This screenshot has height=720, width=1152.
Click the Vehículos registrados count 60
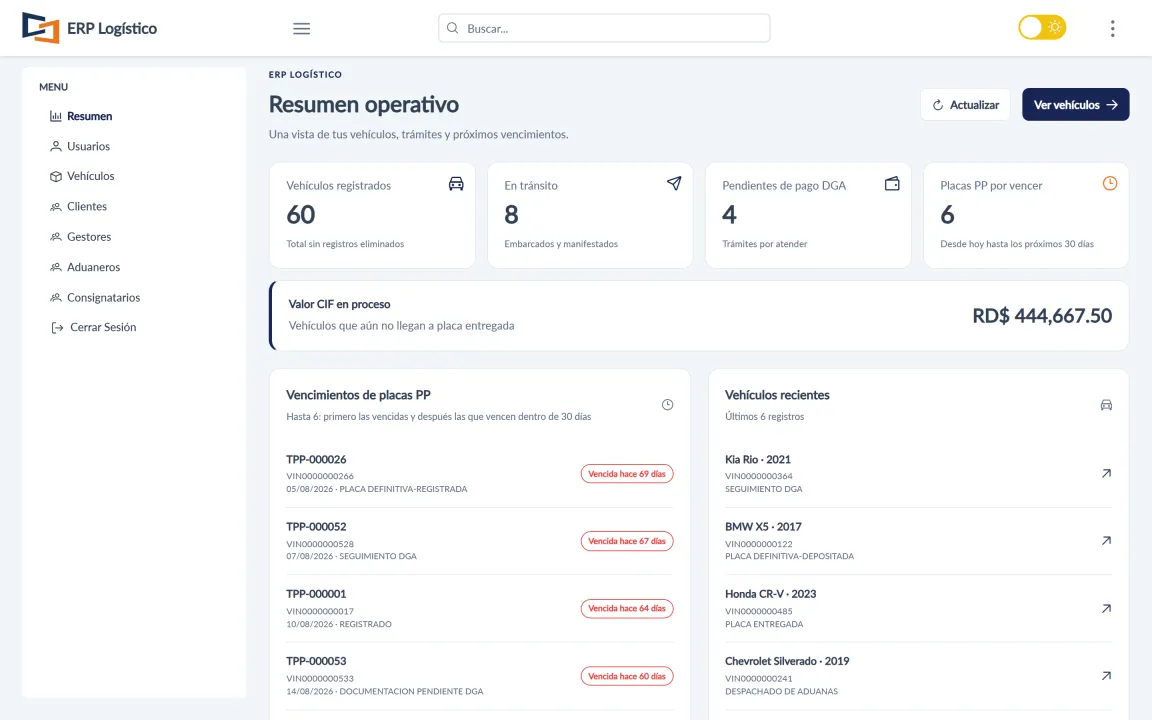tap(300, 215)
